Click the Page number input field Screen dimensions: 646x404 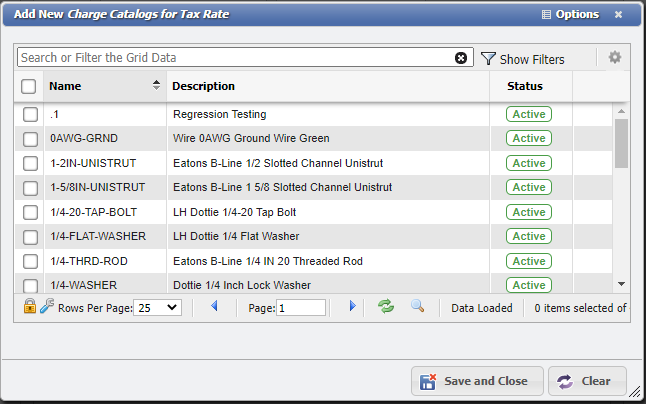click(301, 308)
